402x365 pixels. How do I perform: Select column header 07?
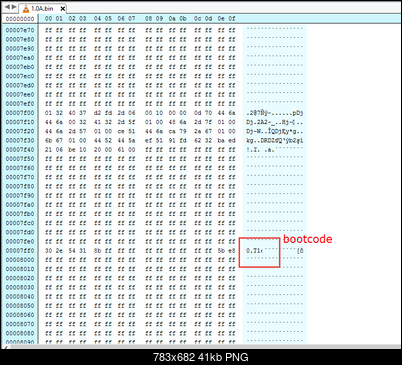point(132,19)
